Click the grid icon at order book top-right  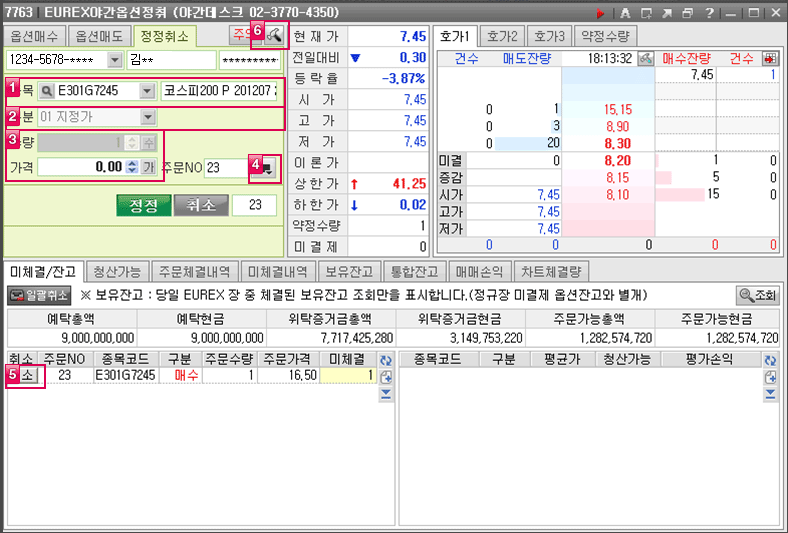click(769, 58)
